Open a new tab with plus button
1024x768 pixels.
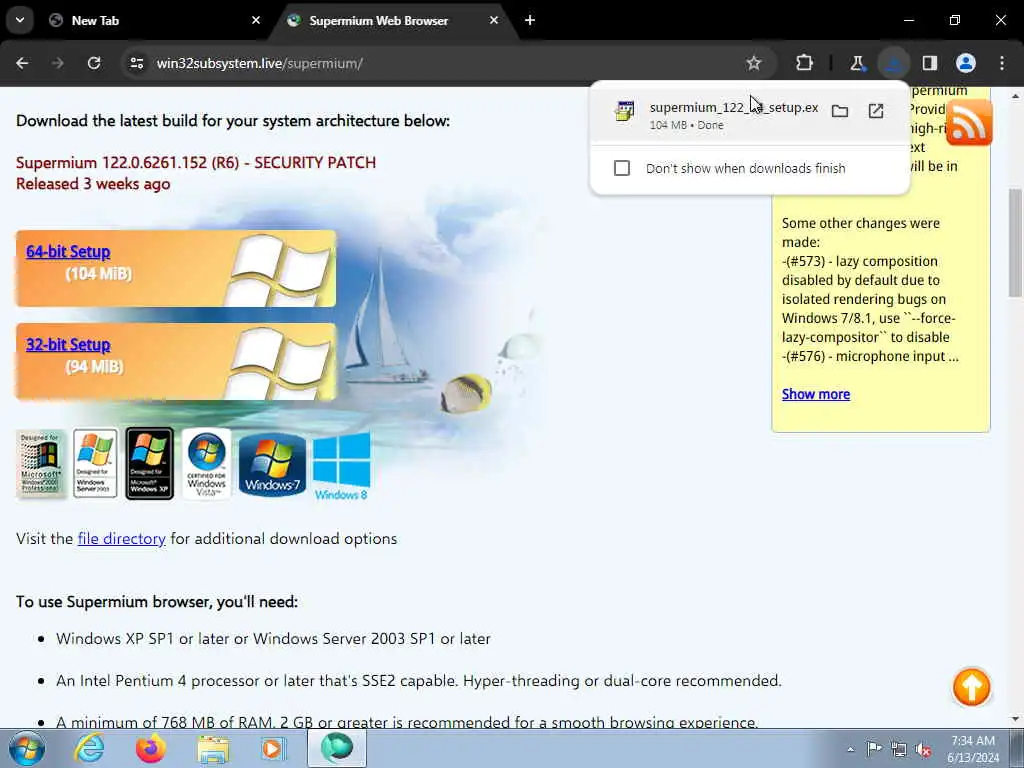(530, 20)
